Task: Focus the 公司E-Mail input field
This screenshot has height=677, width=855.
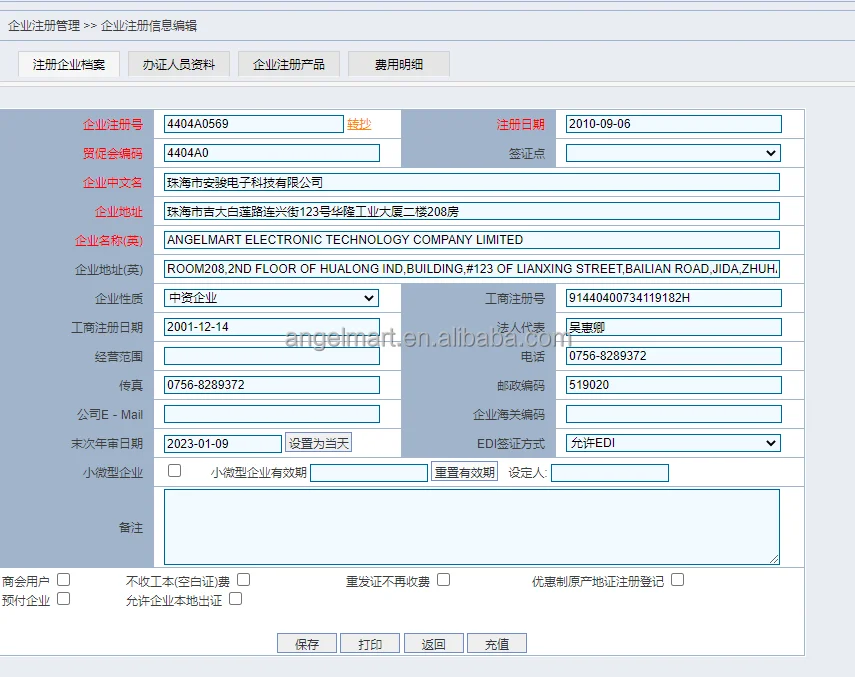Action: coord(272,414)
